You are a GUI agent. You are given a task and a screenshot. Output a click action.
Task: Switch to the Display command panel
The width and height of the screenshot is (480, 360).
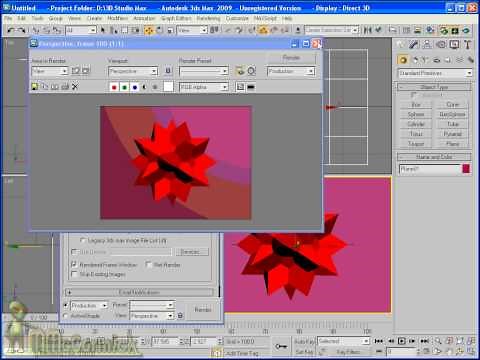pos(454,44)
